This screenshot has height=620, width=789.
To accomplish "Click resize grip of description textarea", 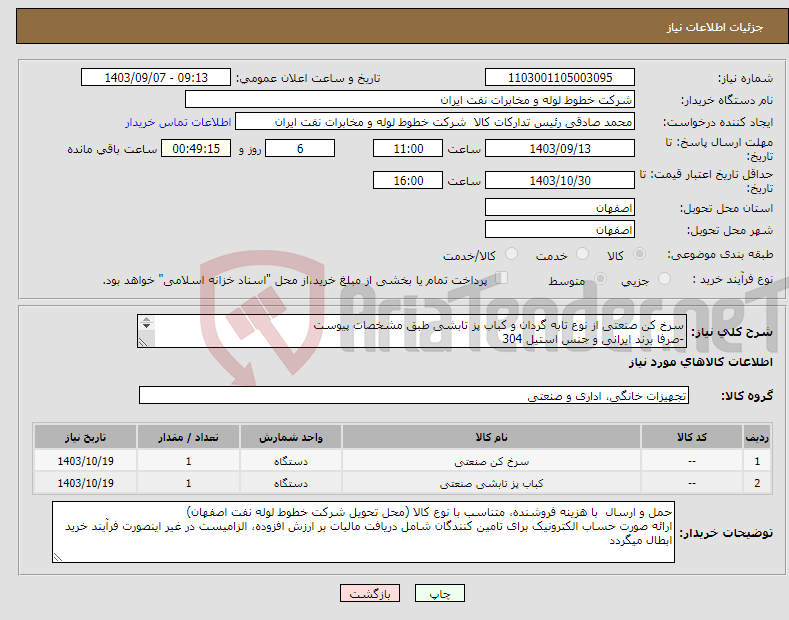I will click(x=143, y=342).
